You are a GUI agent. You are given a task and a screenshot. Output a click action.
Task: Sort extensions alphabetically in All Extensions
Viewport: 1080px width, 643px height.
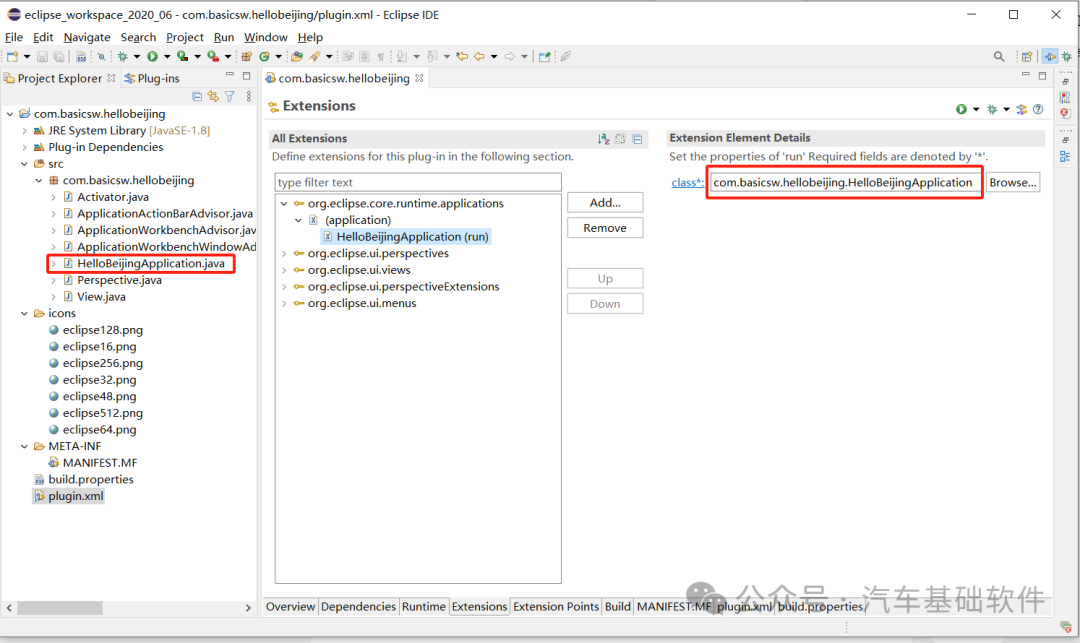click(x=605, y=140)
